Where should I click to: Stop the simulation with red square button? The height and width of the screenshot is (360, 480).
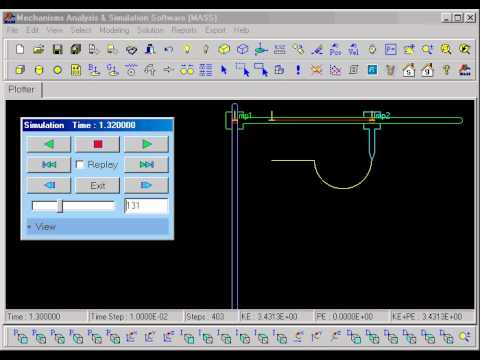pyautogui.click(x=98, y=144)
